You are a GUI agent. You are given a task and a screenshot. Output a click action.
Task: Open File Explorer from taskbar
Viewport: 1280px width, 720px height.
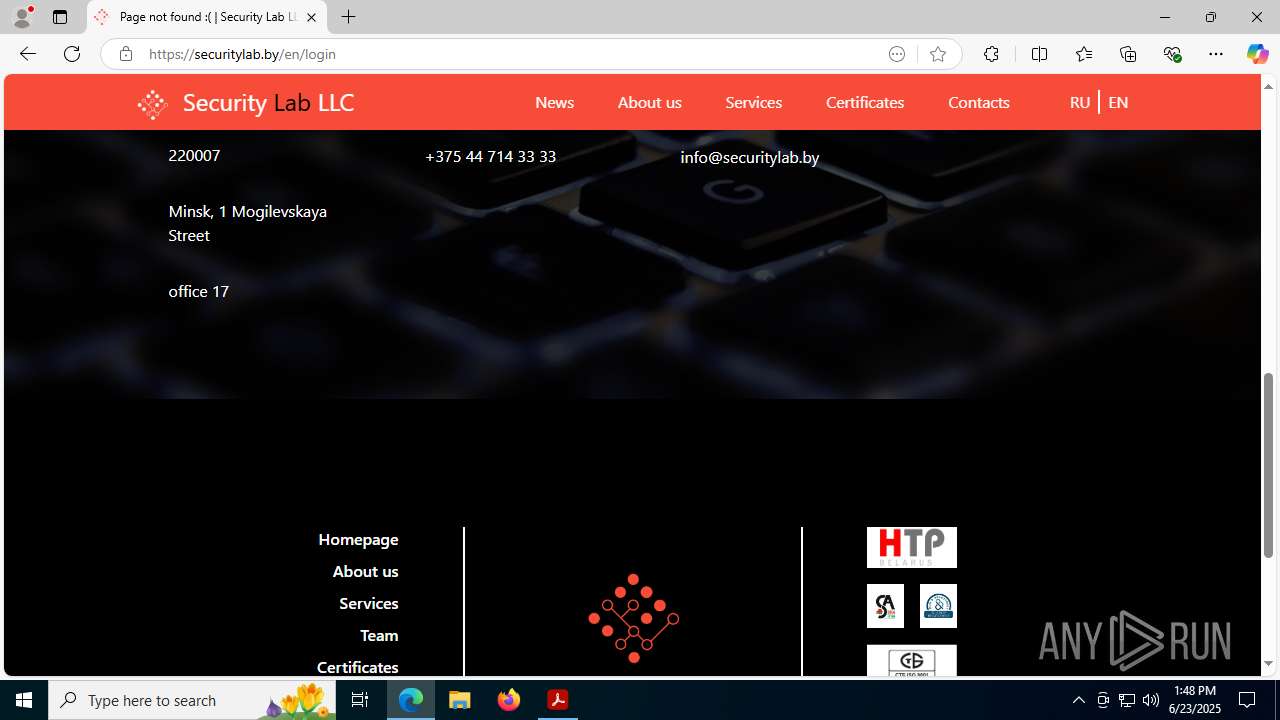460,700
